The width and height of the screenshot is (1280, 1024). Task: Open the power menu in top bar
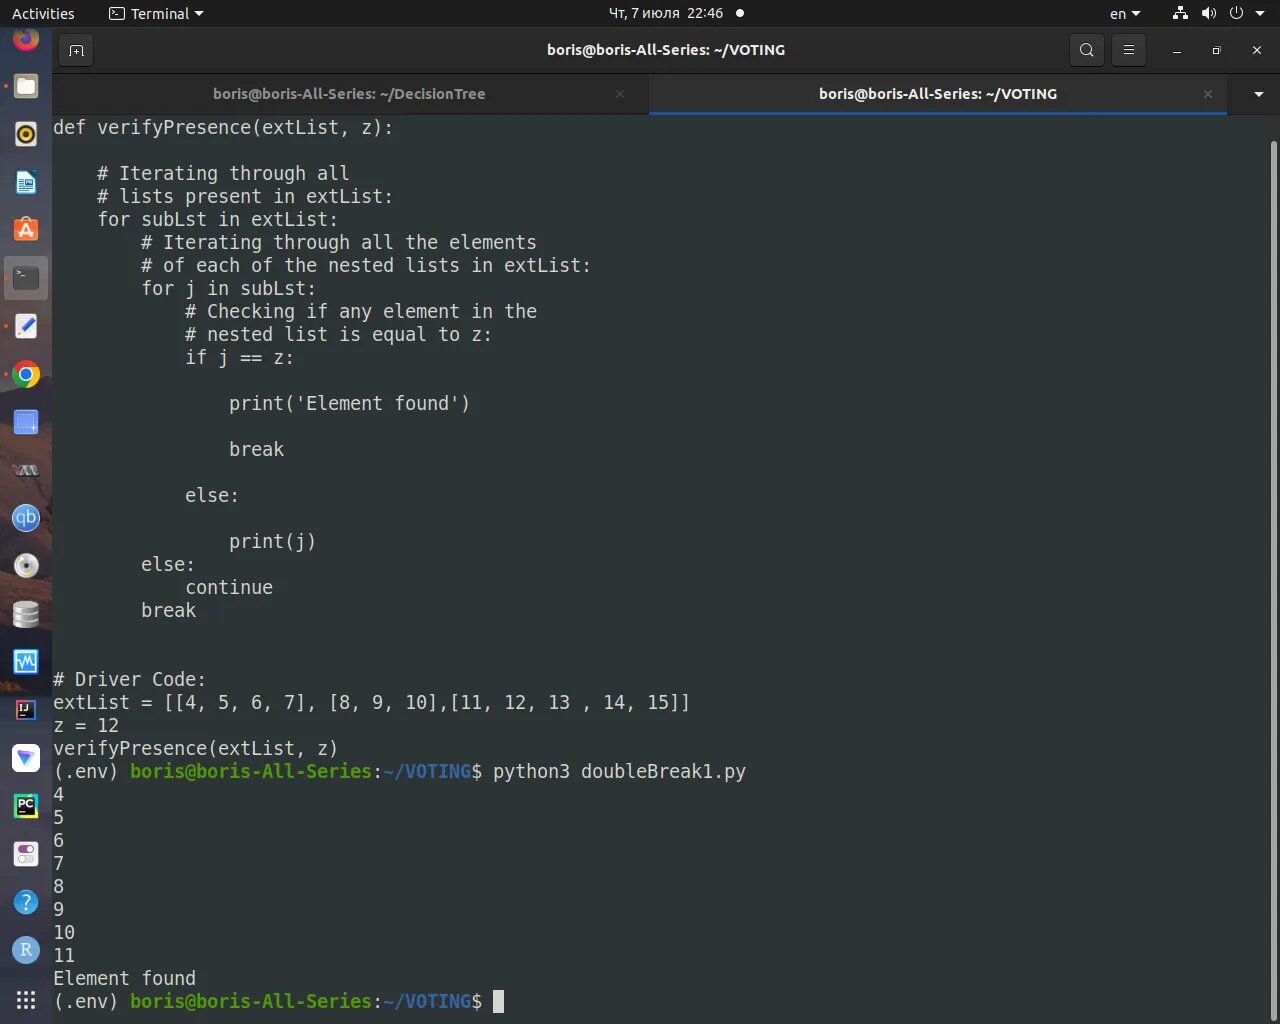(x=1236, y=13)
